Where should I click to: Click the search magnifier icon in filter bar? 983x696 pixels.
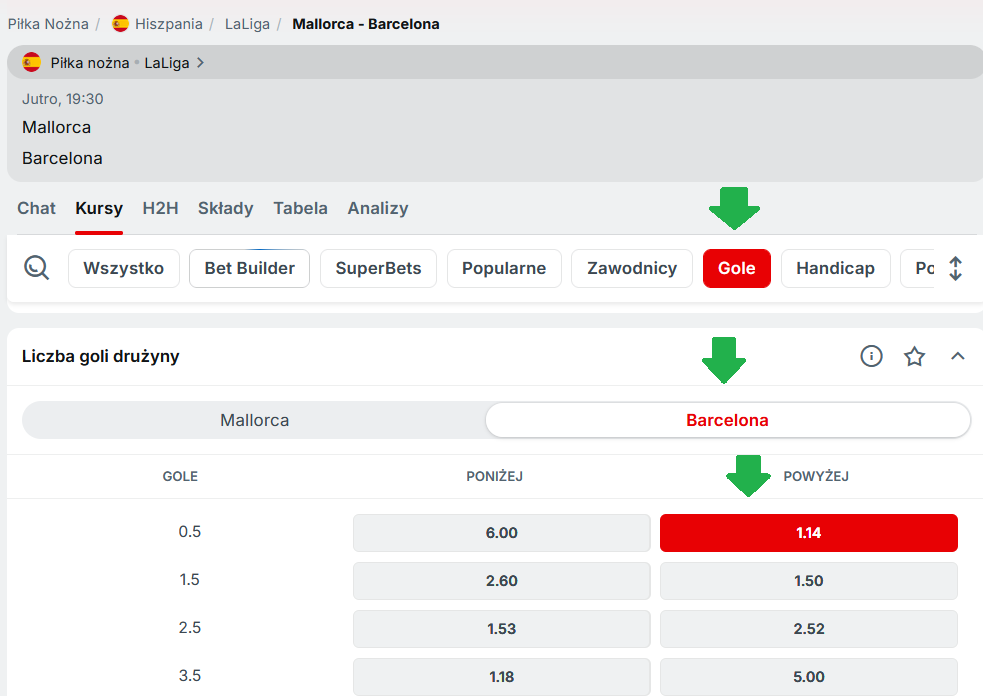click(37, 268)
